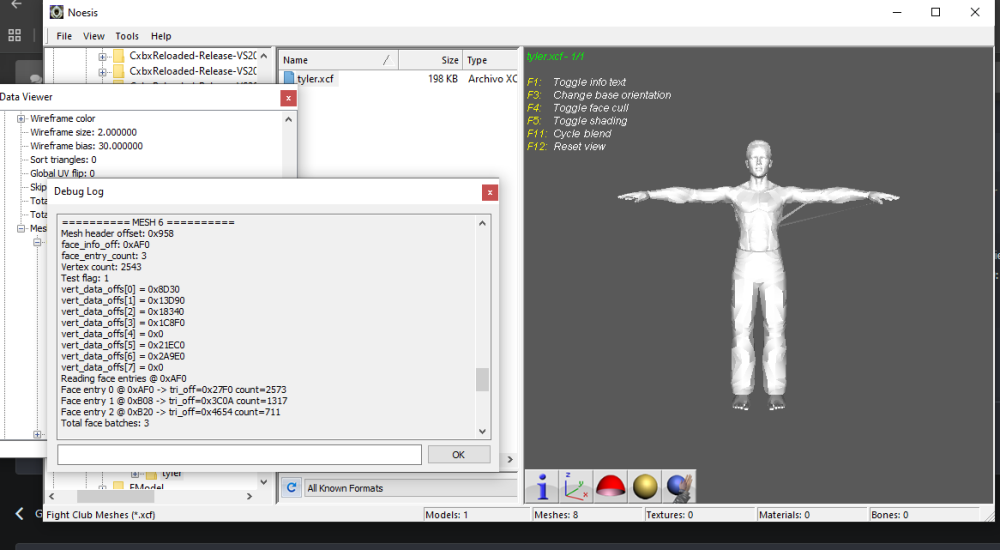Sort files by the Name column header
1000x550 pixels.
338,60
